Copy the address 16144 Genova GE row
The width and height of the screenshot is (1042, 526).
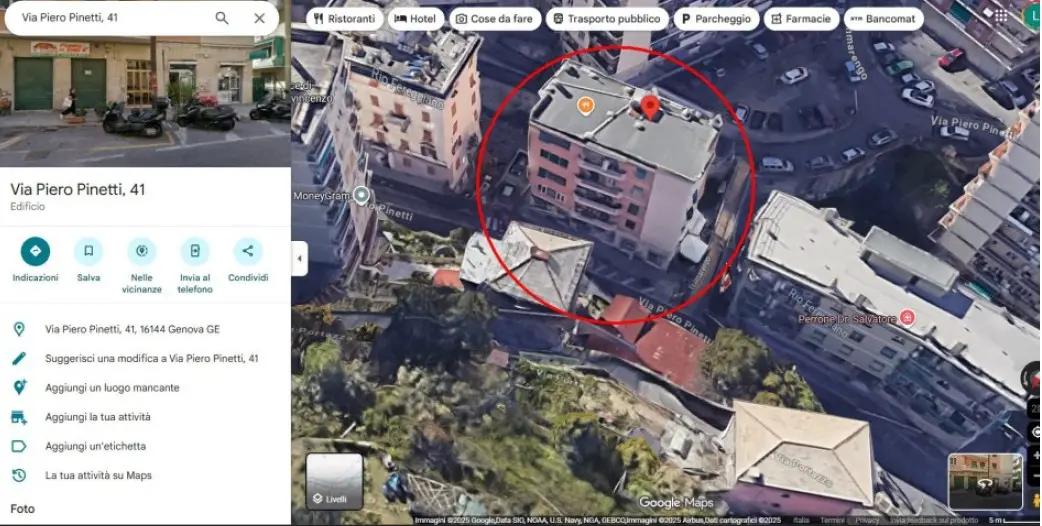(x=145, y=329)
